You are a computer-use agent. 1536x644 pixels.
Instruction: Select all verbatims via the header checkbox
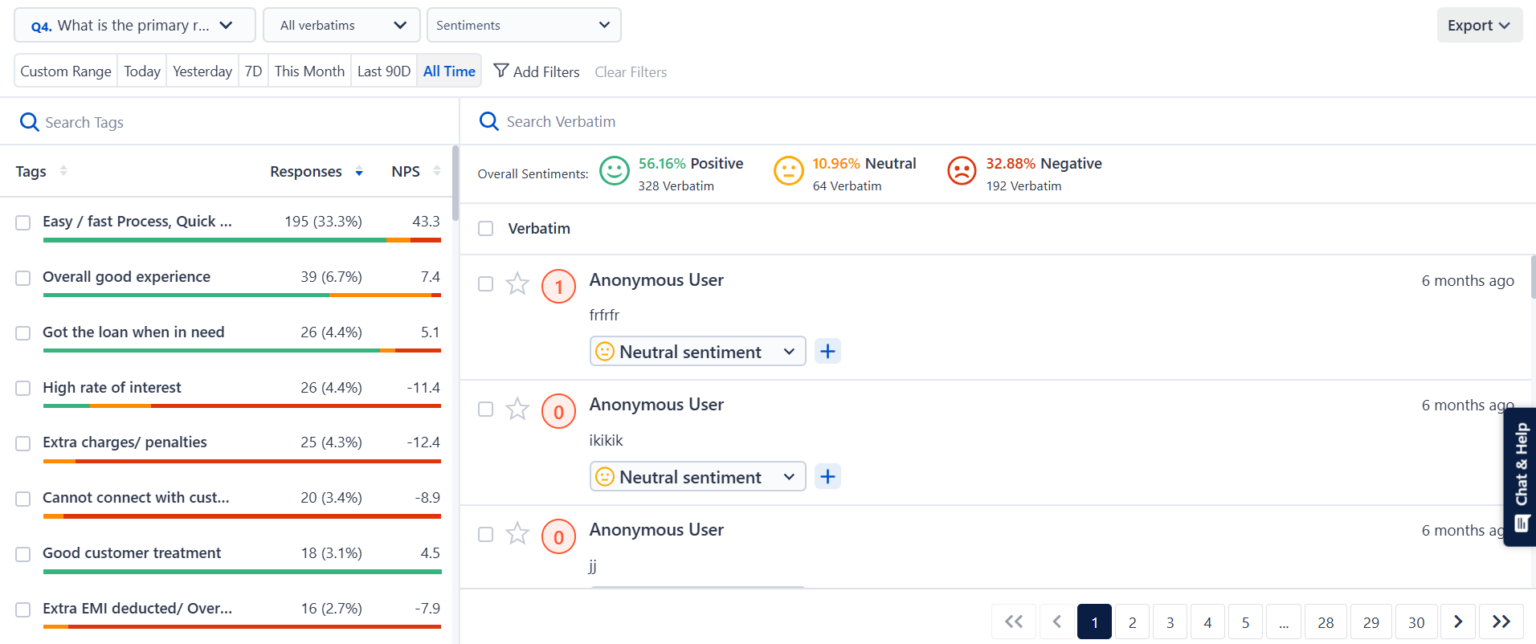485,228
